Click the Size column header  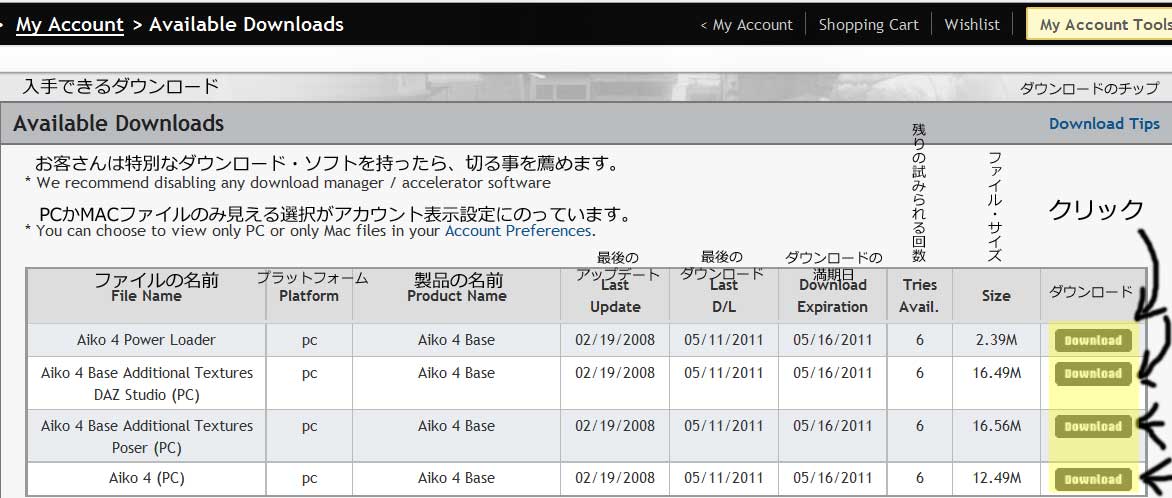(996, 296)
